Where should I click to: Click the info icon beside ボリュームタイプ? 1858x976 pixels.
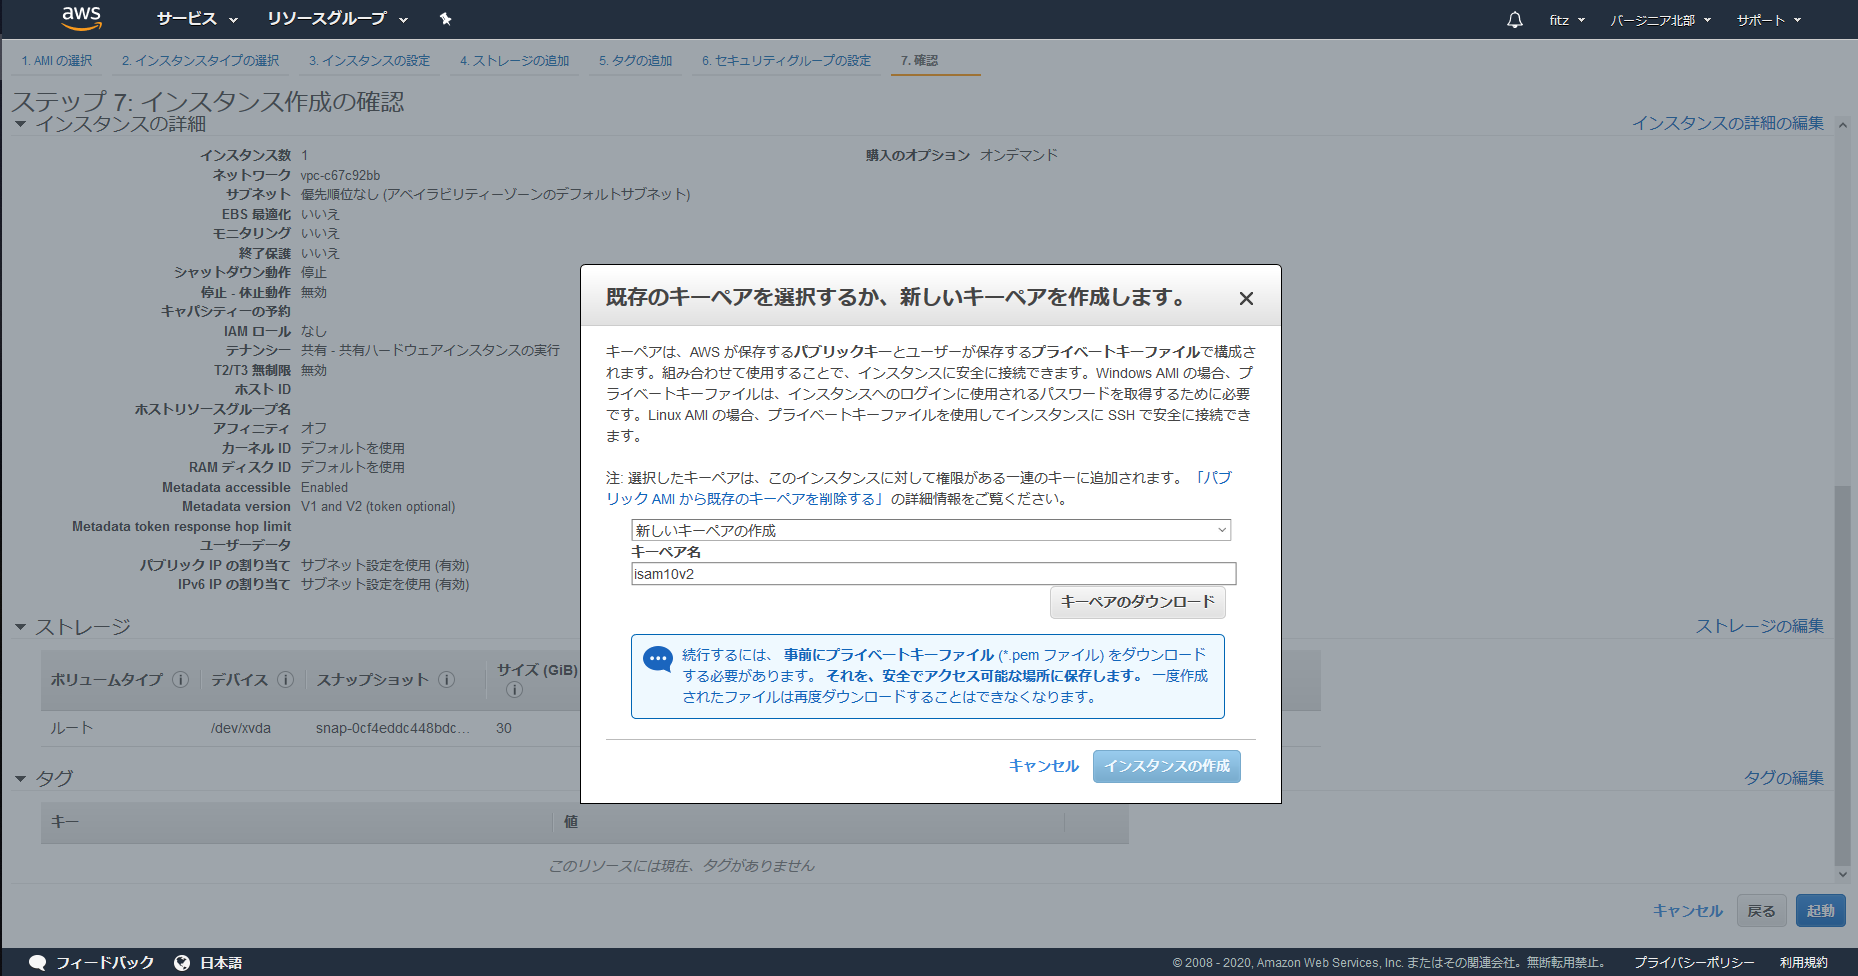click(x=181, y=679)
